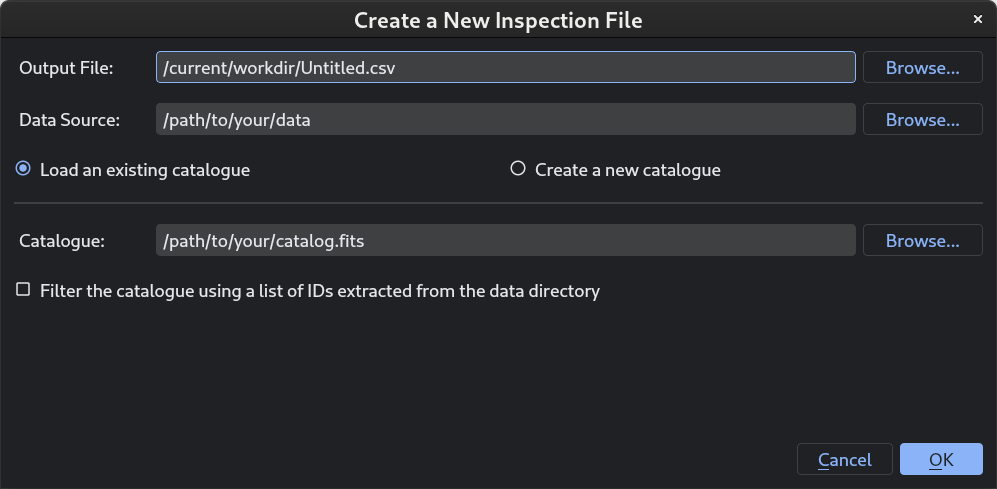Enable the filter catalogue by IDs checkbox

tap(23, 290)
